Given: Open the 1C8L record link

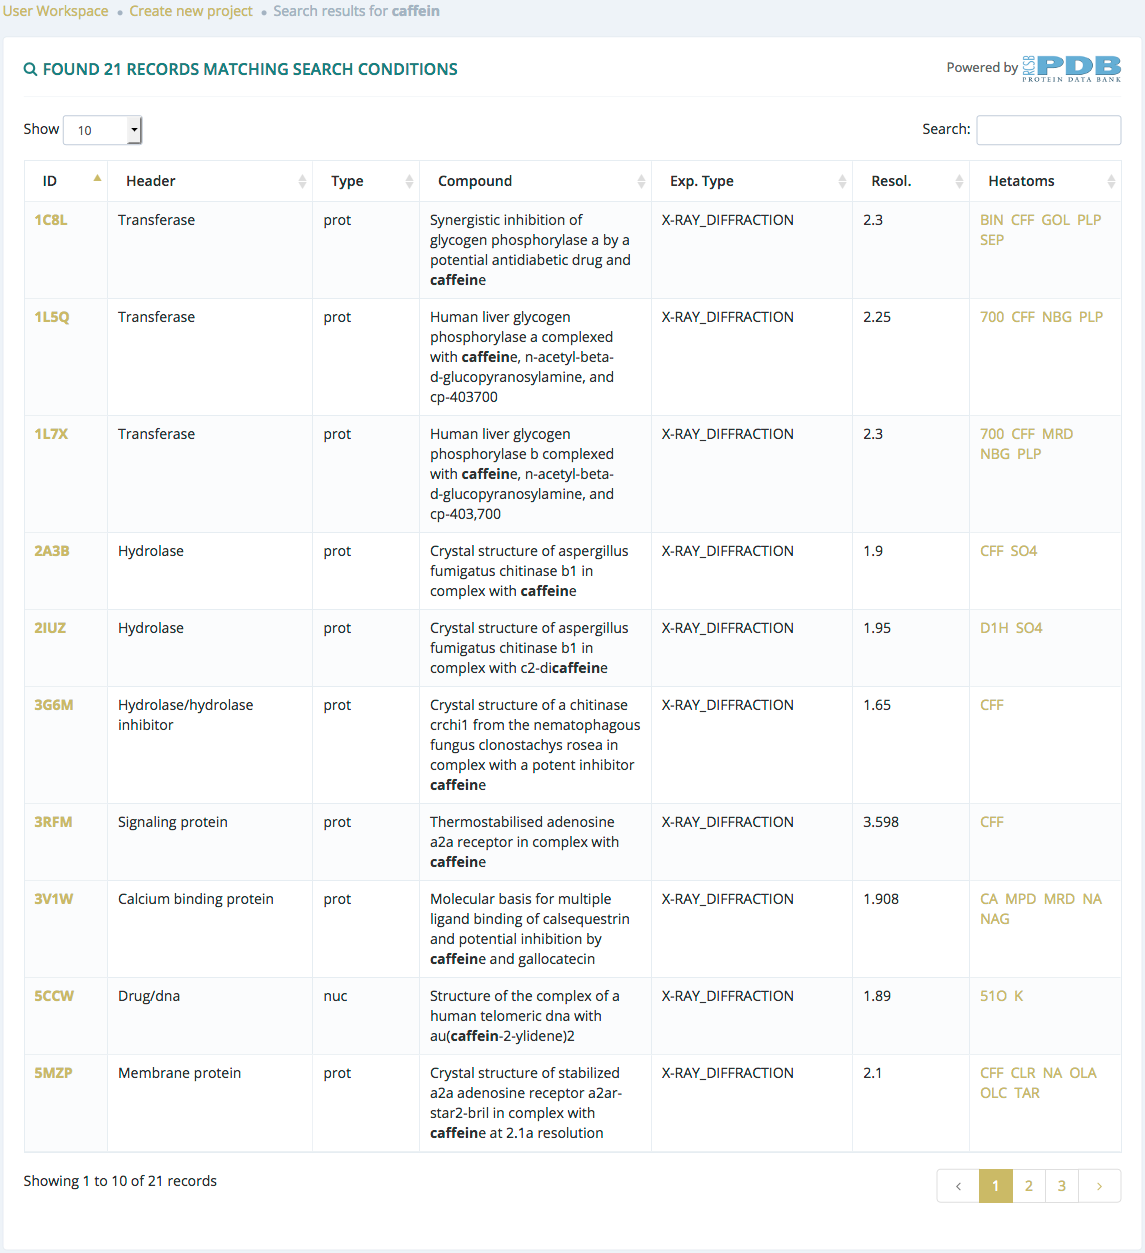Looking at the screenshot, I should [x=51, y=220].
